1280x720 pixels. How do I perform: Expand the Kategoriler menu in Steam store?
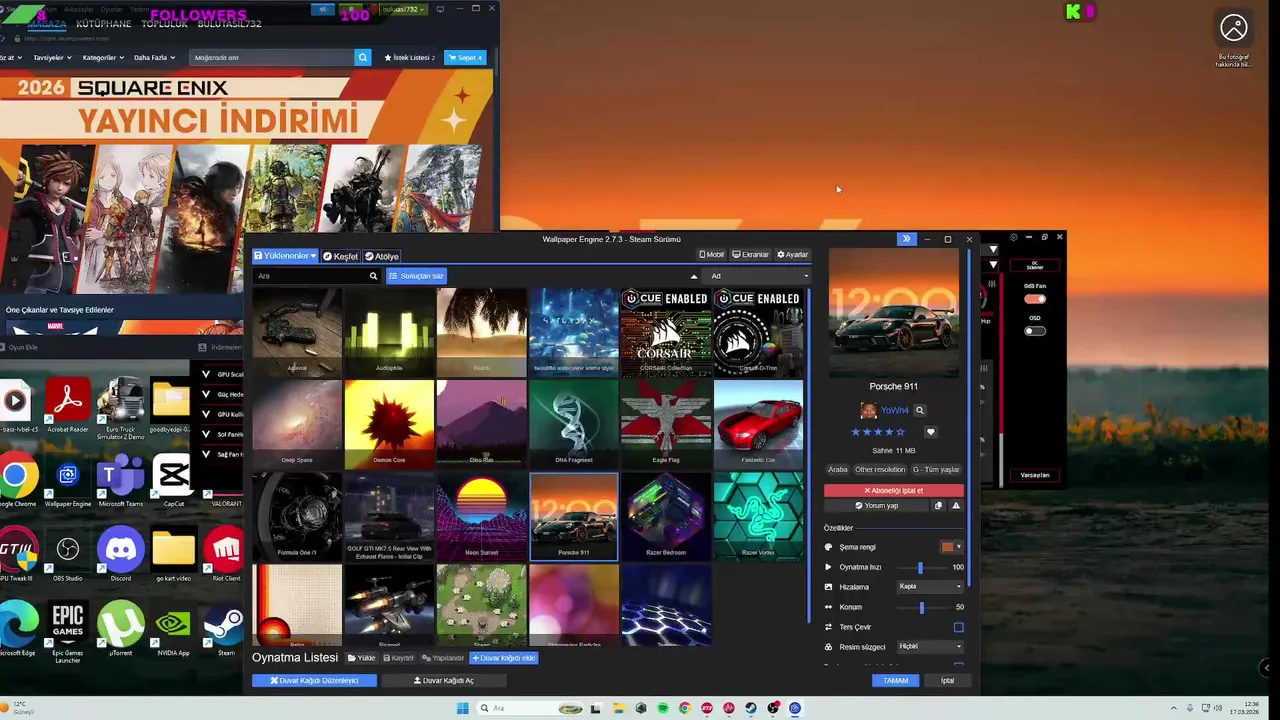pos(103,58)
